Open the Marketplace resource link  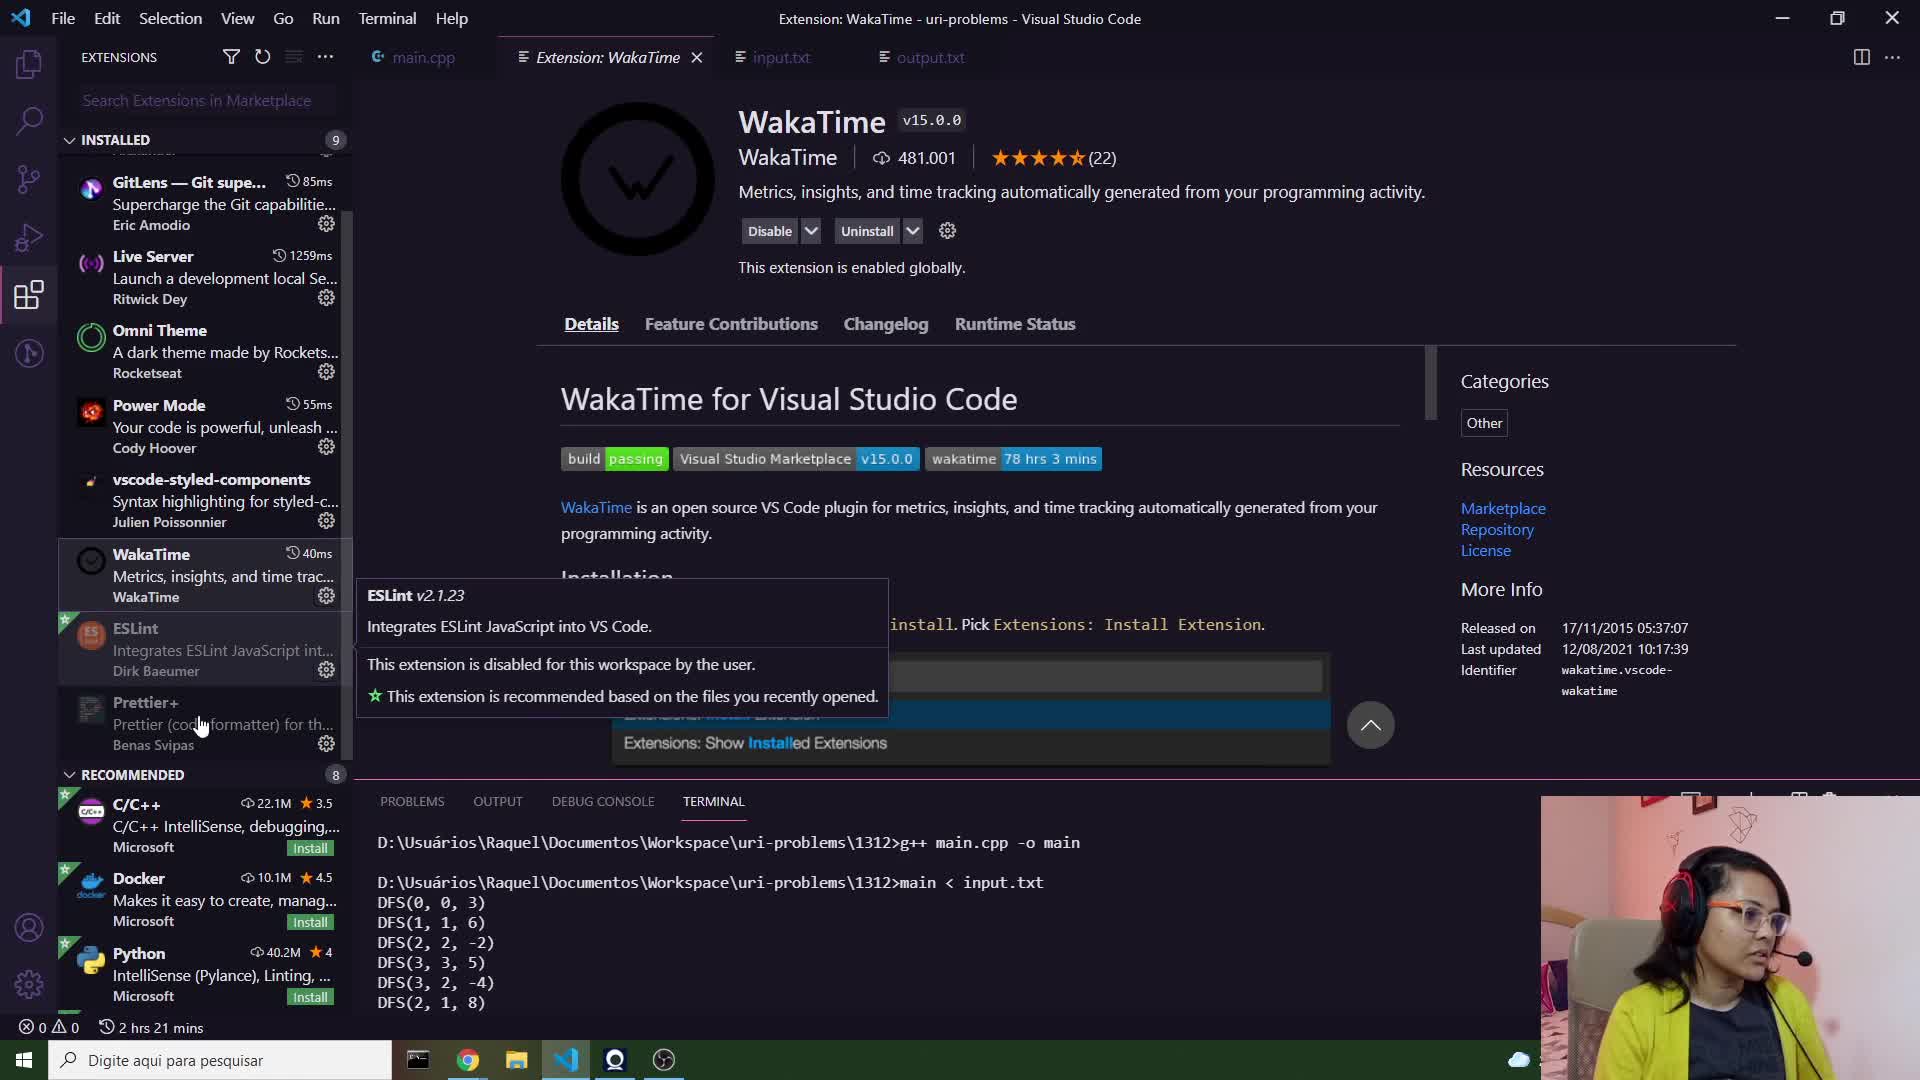pyautogui.click(x=1502, y=508)
